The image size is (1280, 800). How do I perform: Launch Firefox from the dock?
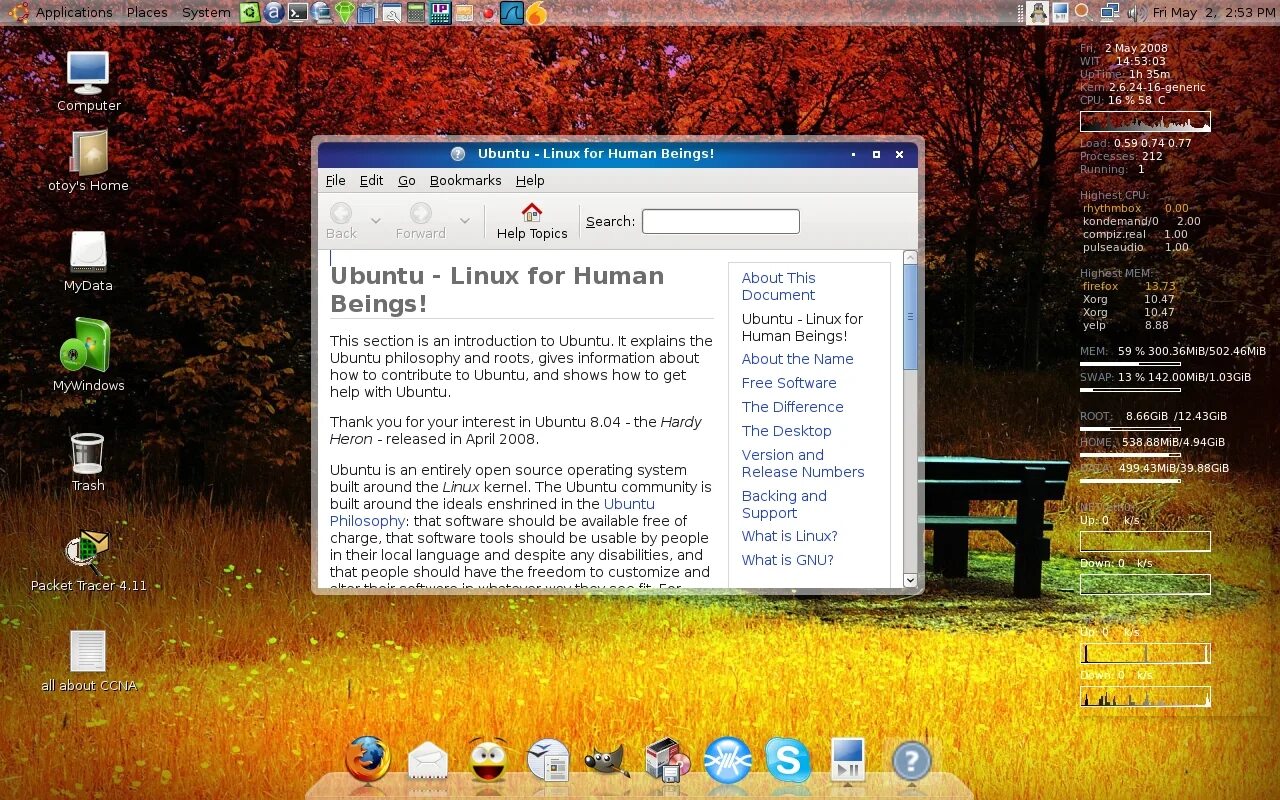tap(368, 760)
